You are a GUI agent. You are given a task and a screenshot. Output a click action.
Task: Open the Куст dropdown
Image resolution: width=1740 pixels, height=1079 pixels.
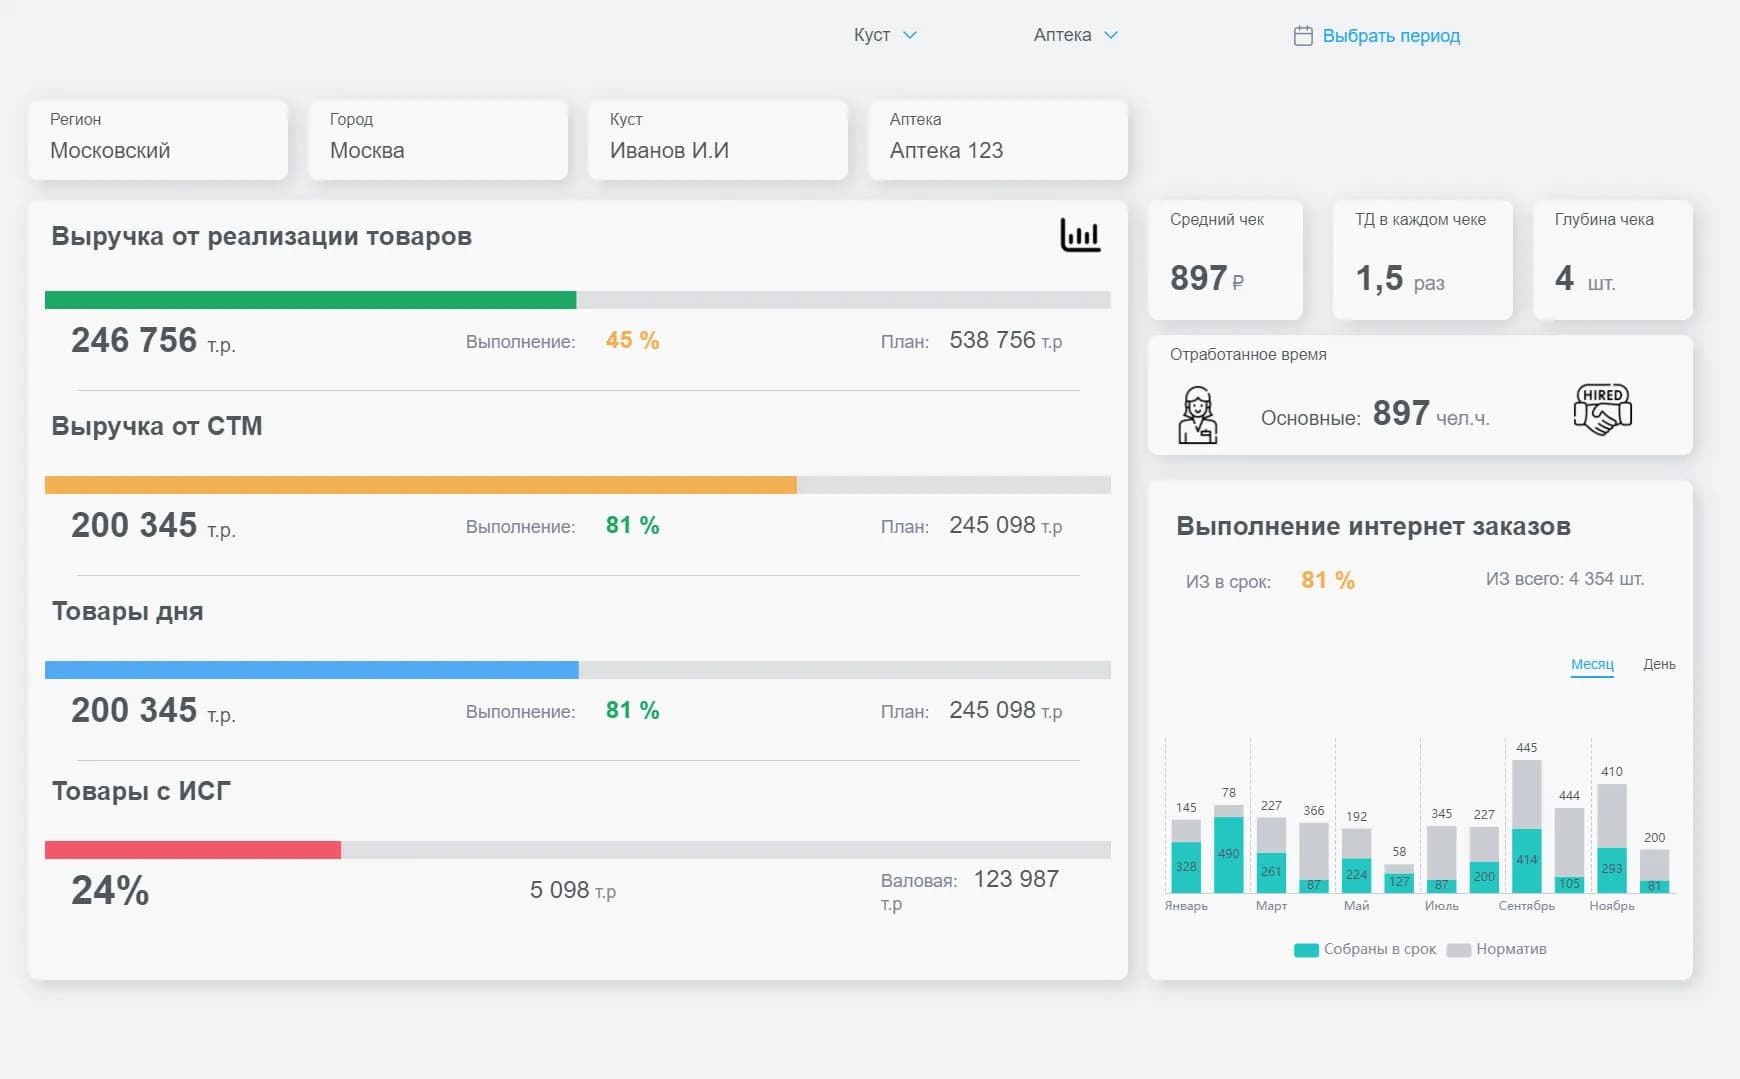coord(884,35)
